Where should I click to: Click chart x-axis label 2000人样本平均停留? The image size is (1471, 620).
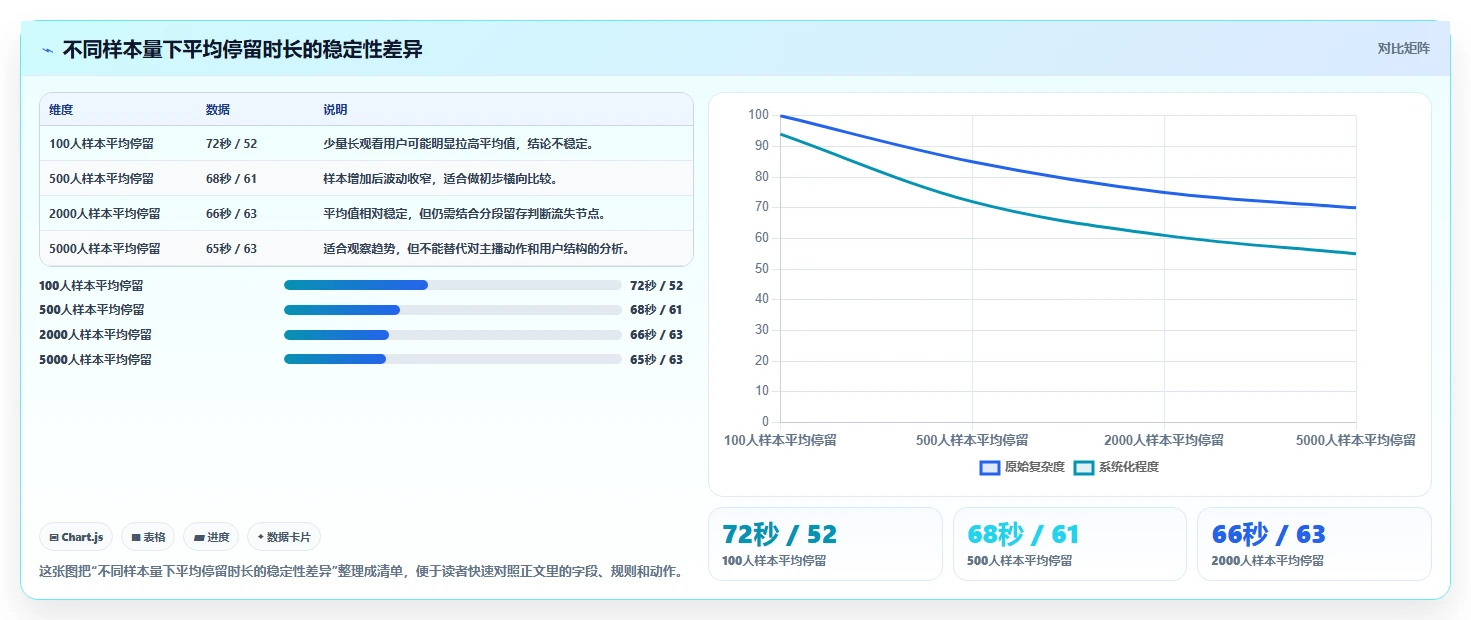tap(1164, 440)
